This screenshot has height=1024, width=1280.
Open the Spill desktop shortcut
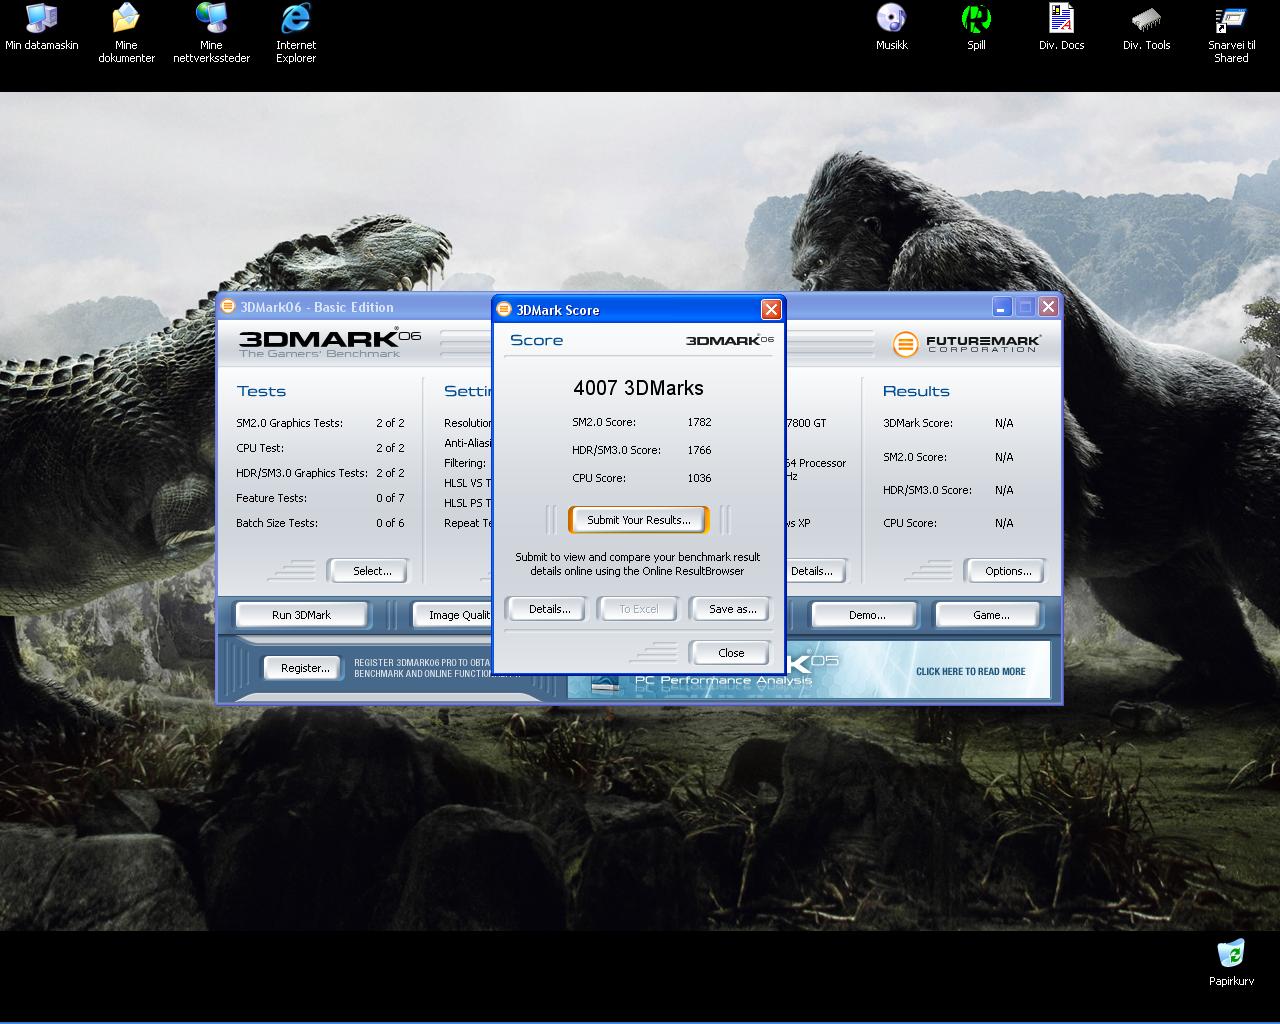point(976,27)
